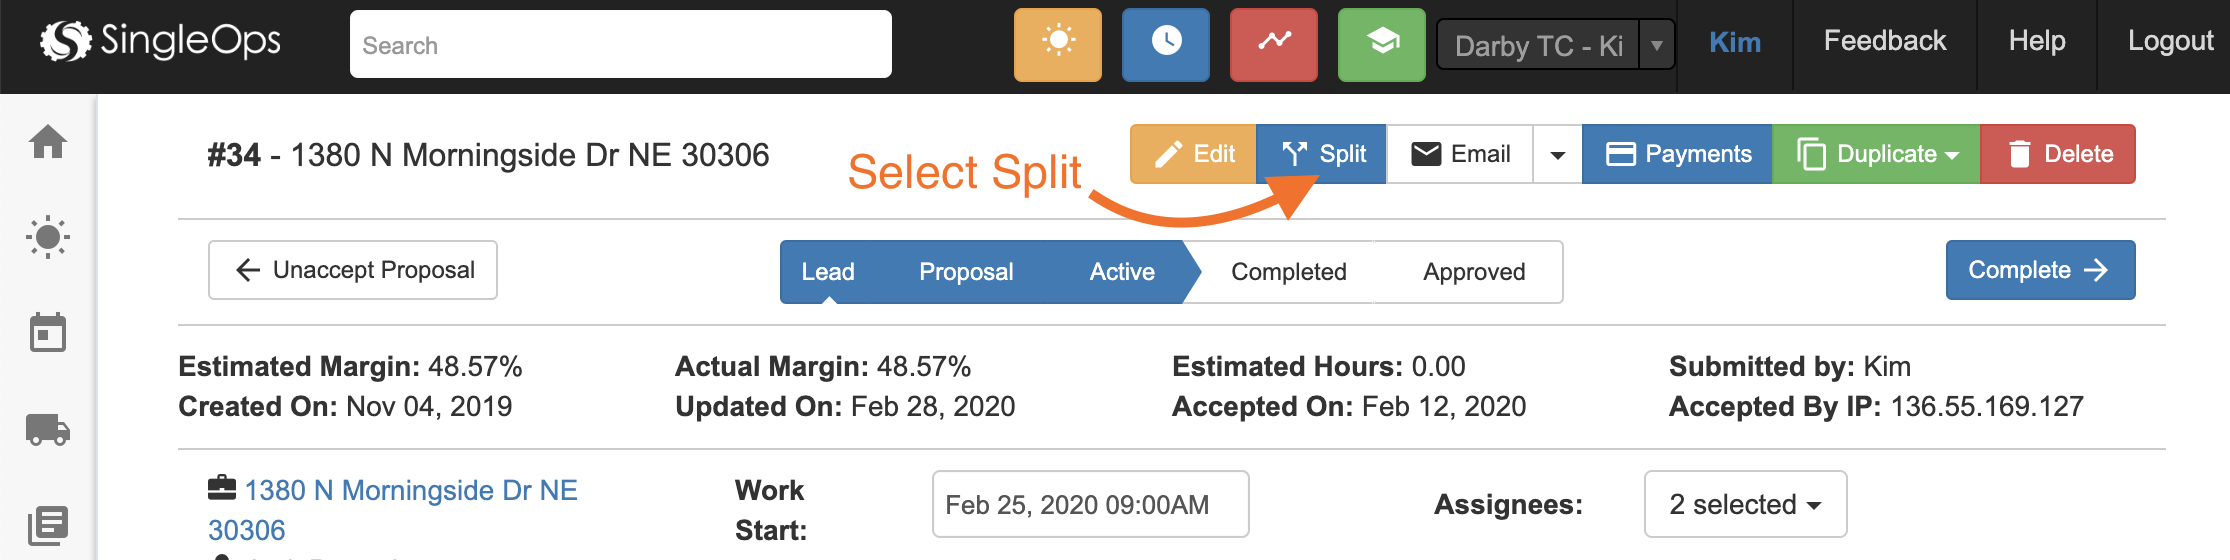Click the Work Start date field

[x=1090, y=505]
